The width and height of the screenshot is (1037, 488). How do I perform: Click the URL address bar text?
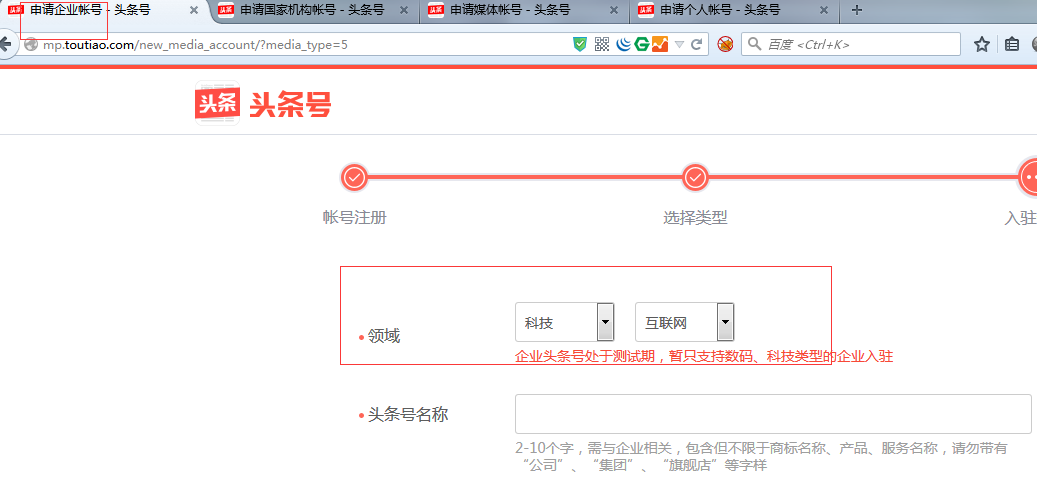pos(196,45)
